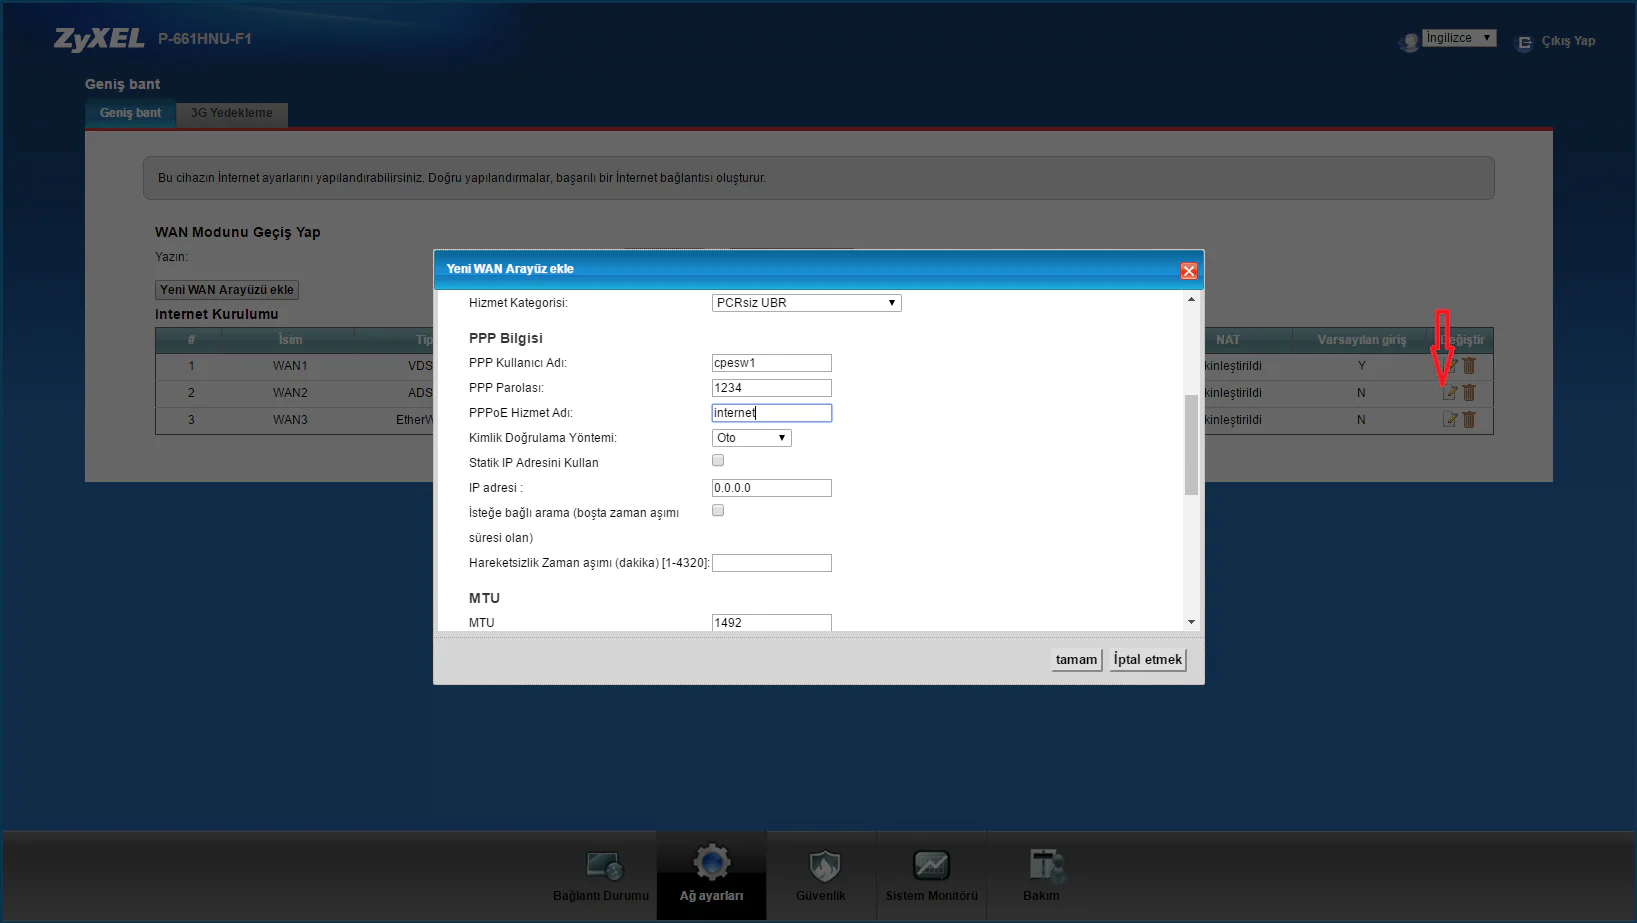The height and width of the screenshot is (923, 1637).
Task: Click the delete trash icon for WAN2
Action: click(1469, 393)
